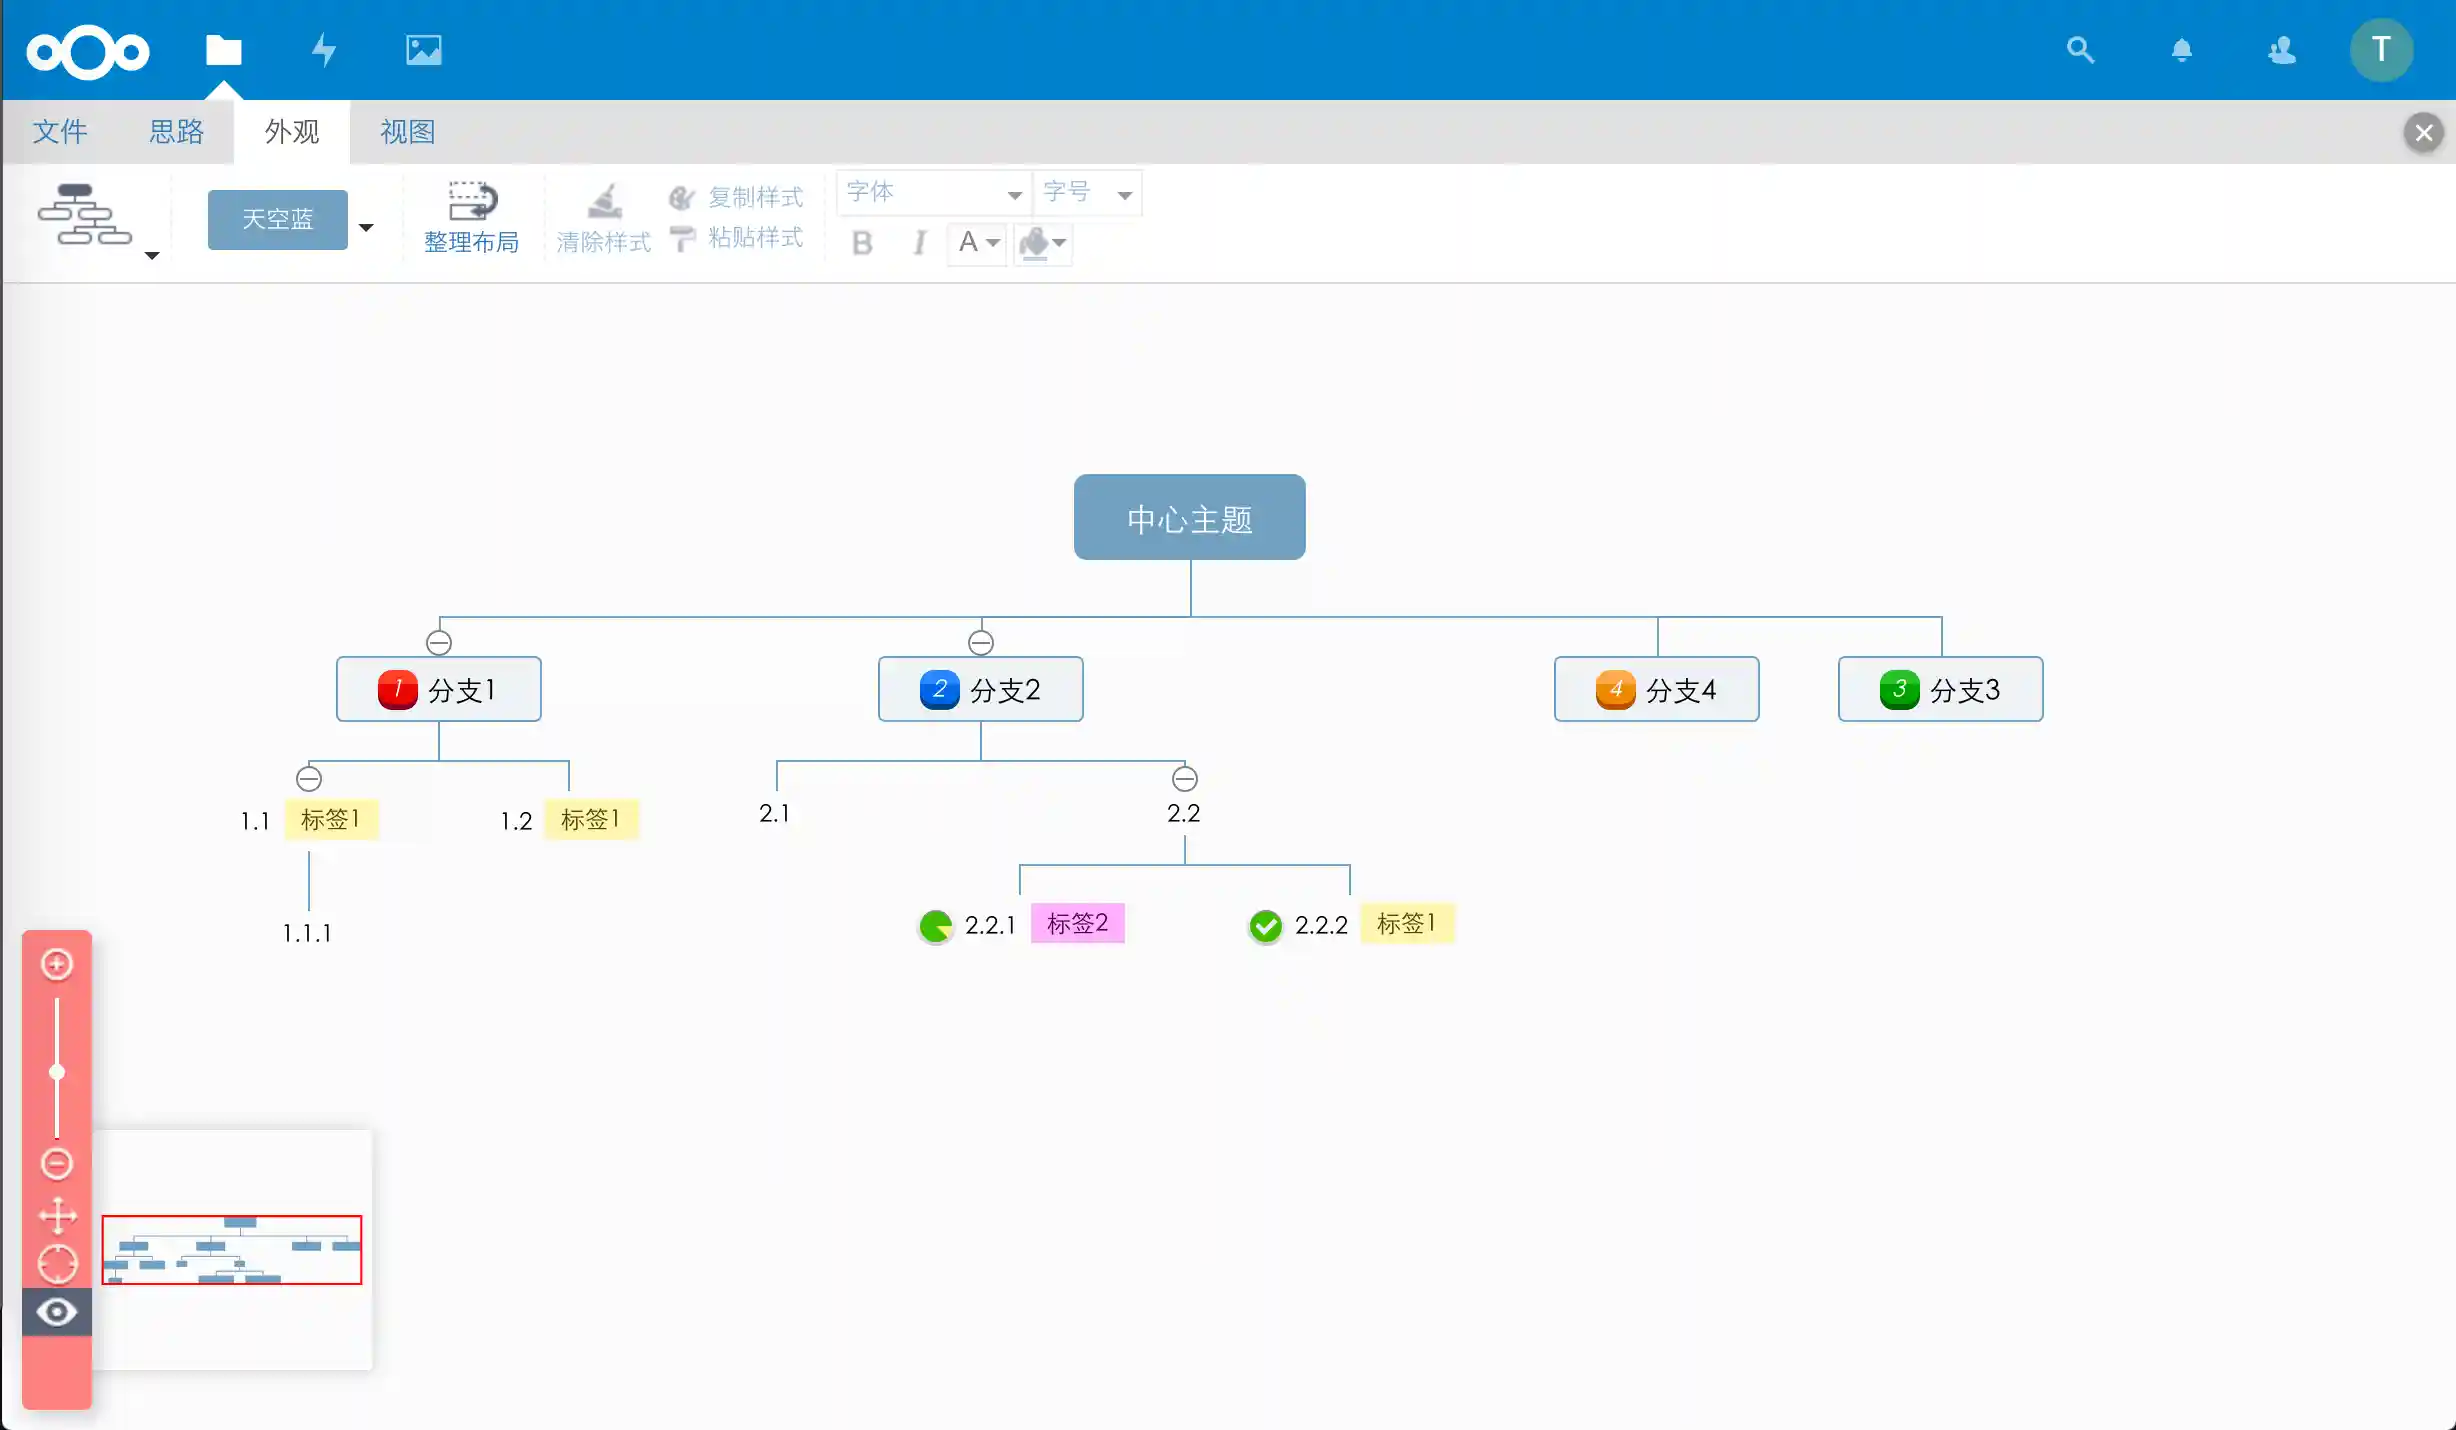The image size is (2456, 1430).
Task: Open the font color picker icon
Action: pos(977,243)
